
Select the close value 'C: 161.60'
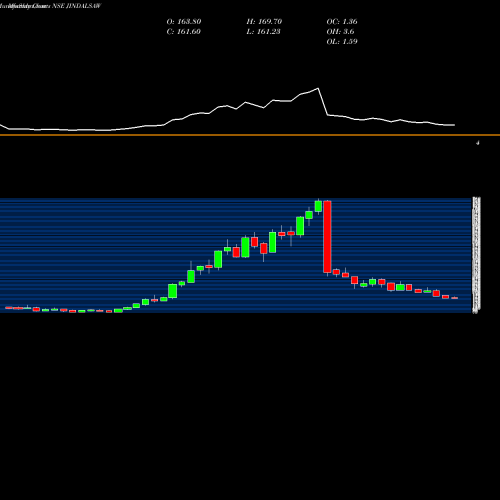click(x=183, y=31)
